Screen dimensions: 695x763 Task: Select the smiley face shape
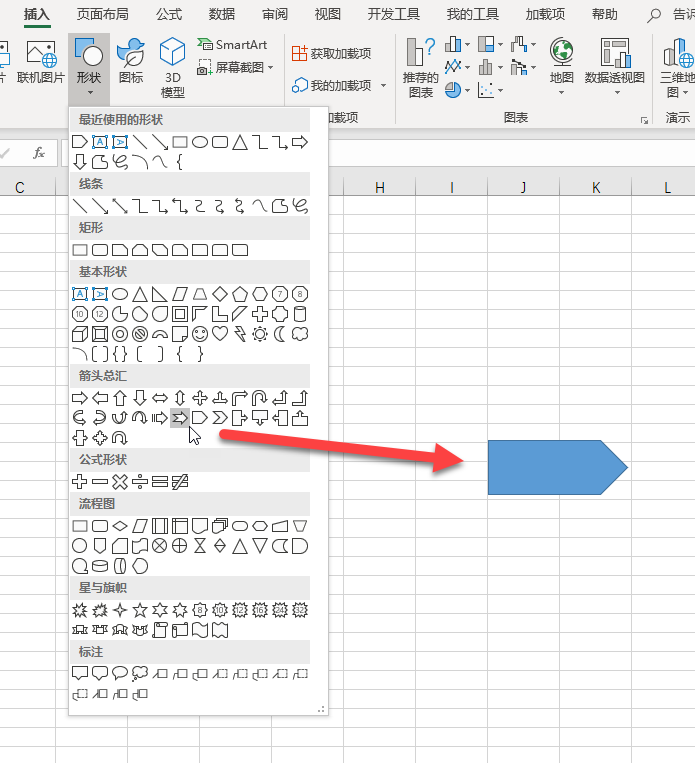[x=200, y=334]
